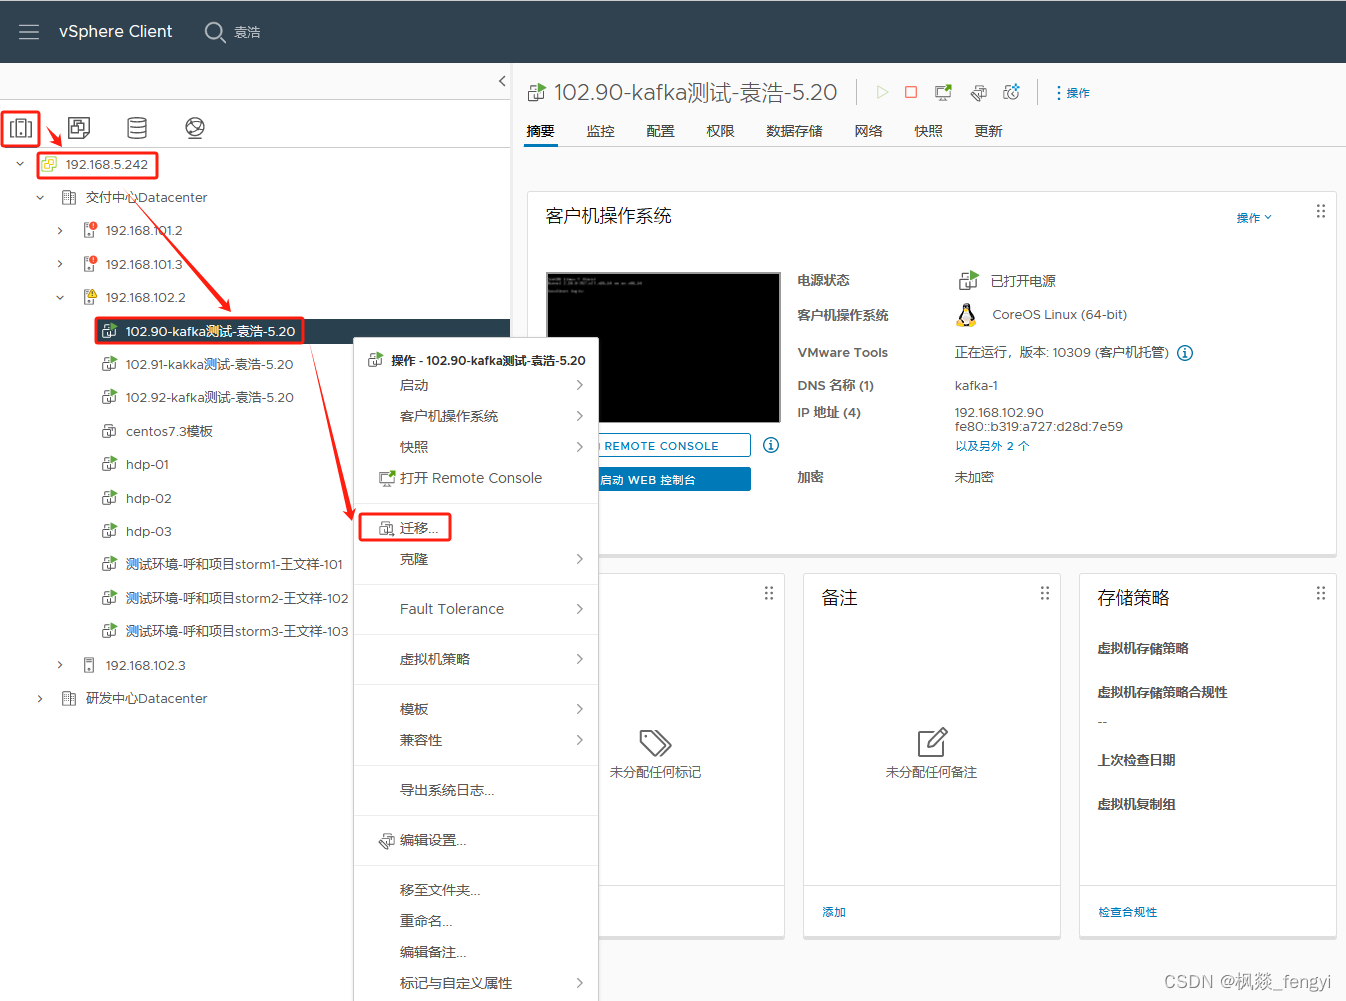Choose 导出系统日志... from menu
1346x1001 pixels.
(x=476, y=790)
